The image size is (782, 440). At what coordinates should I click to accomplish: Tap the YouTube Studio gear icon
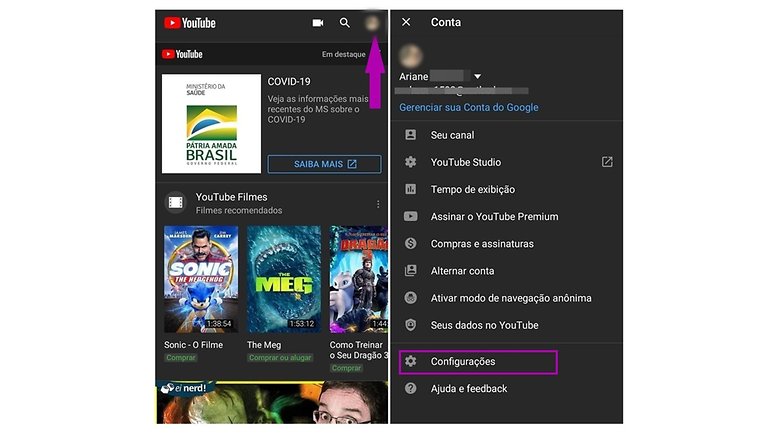tap(410, 162)
